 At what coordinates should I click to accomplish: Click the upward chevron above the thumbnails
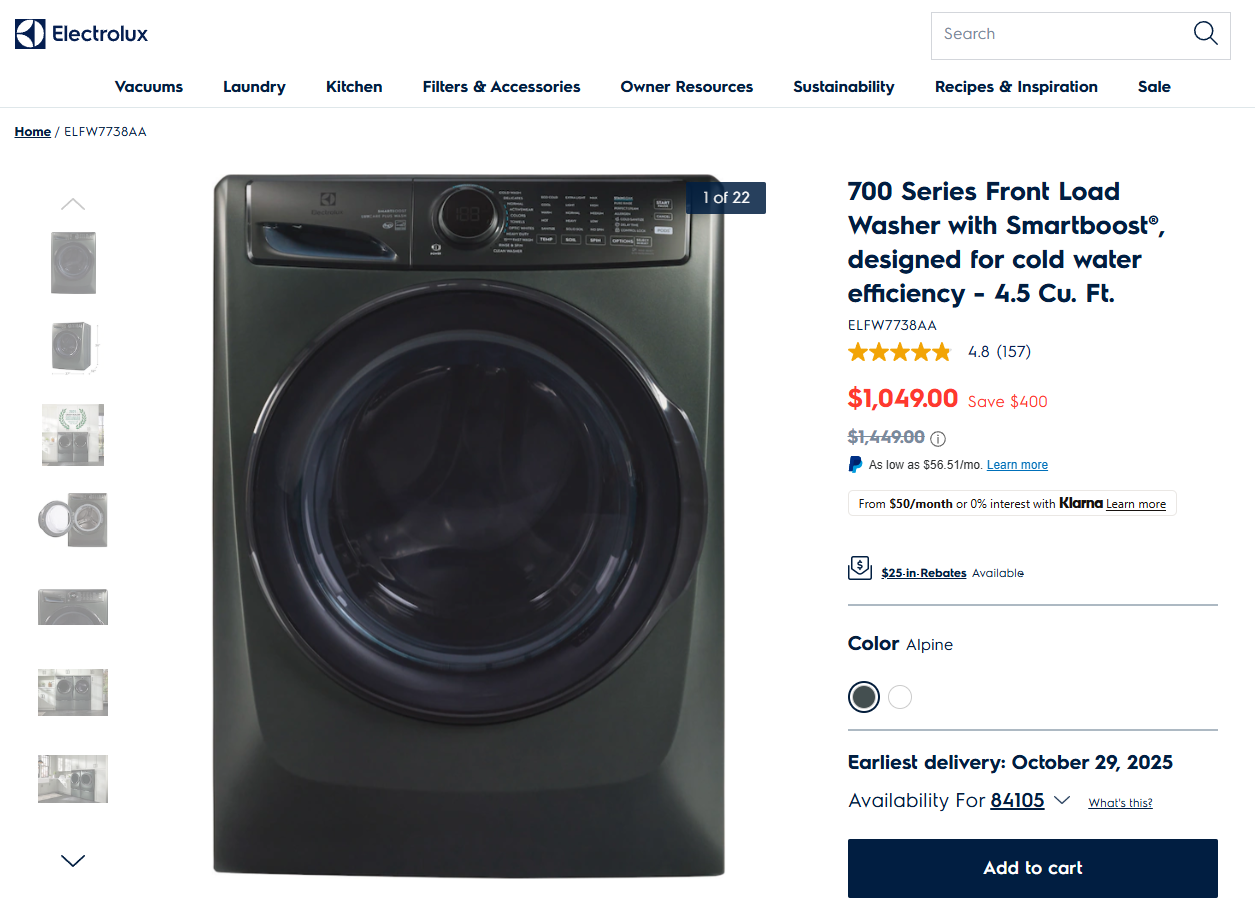[x=72, y=203]
